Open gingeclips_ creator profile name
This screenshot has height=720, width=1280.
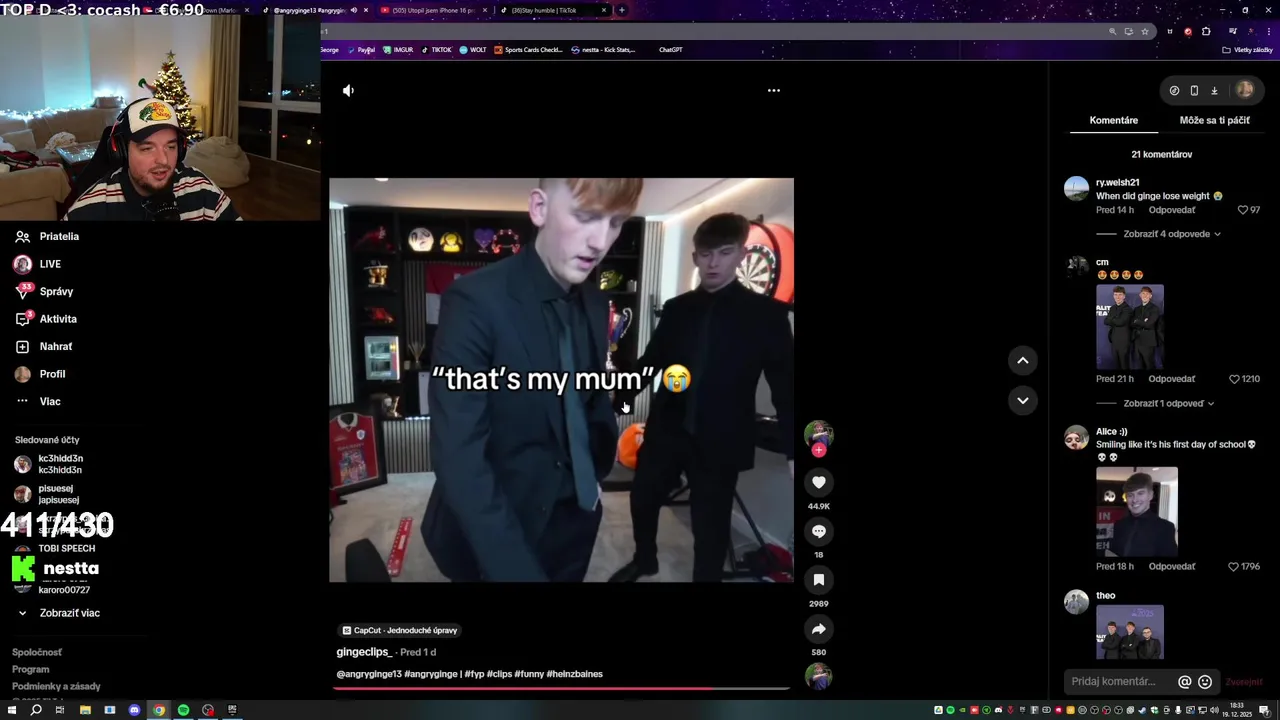pos(364,652)
